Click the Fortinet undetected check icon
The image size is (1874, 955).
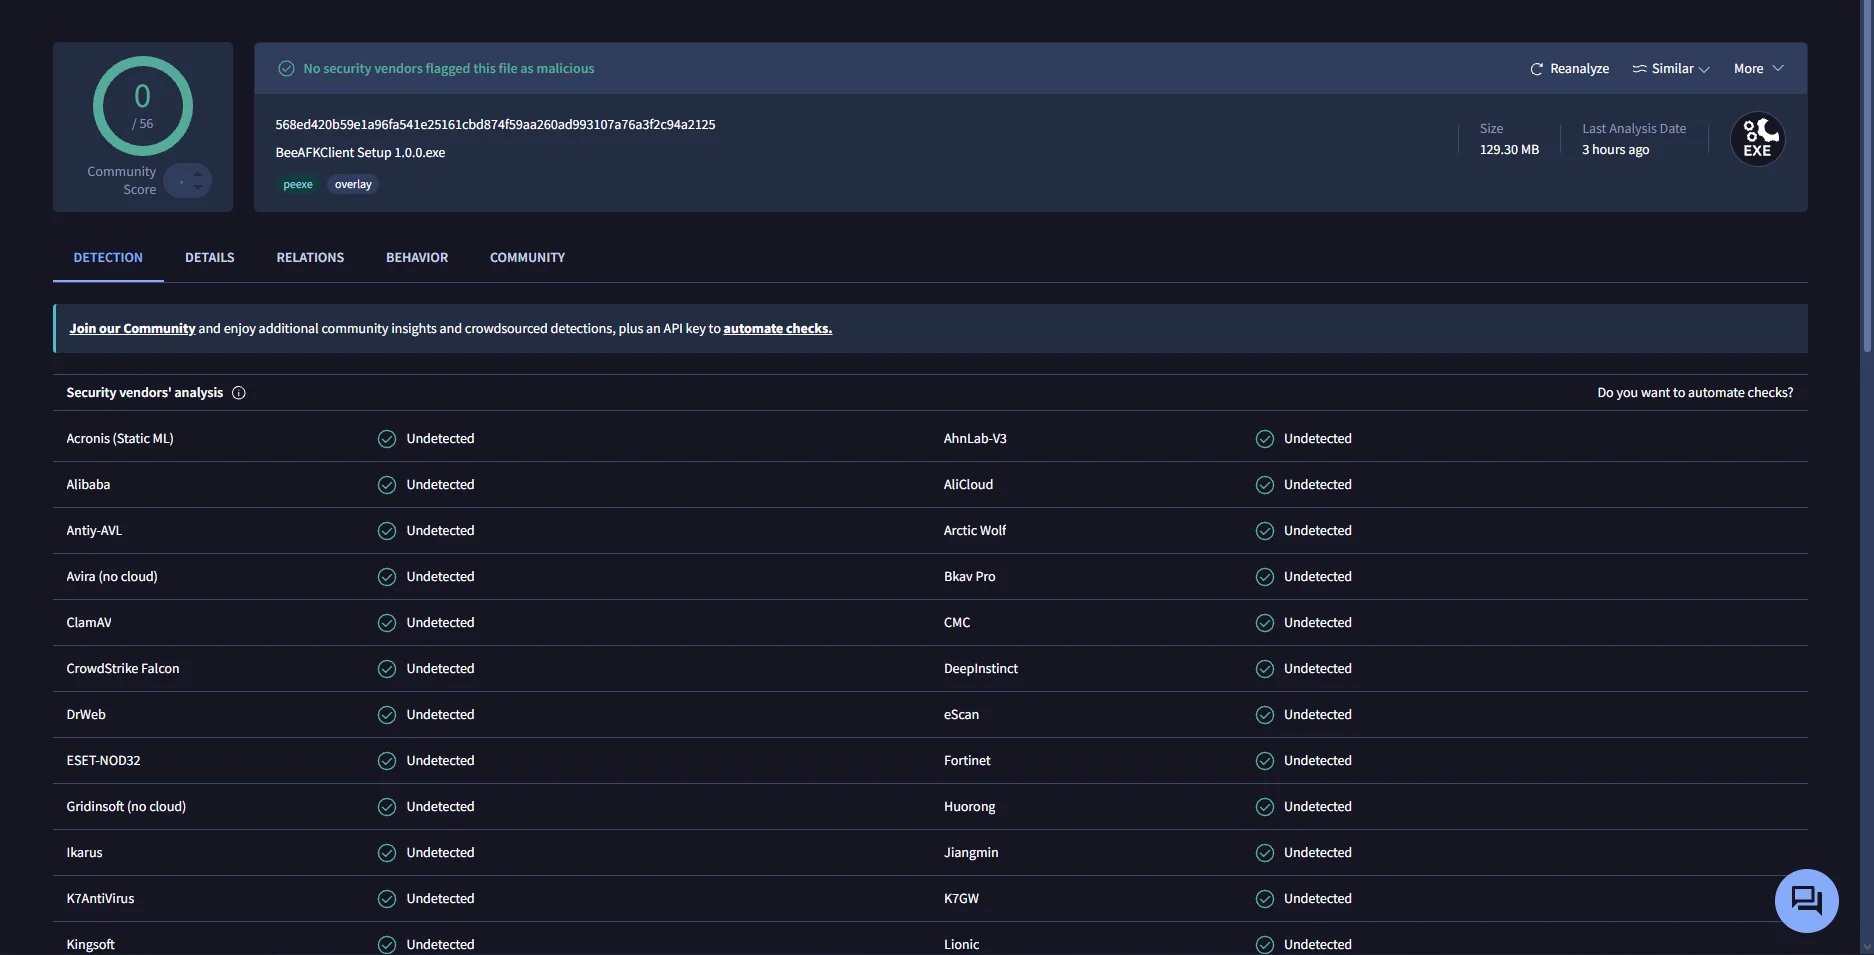[1265, 761]
